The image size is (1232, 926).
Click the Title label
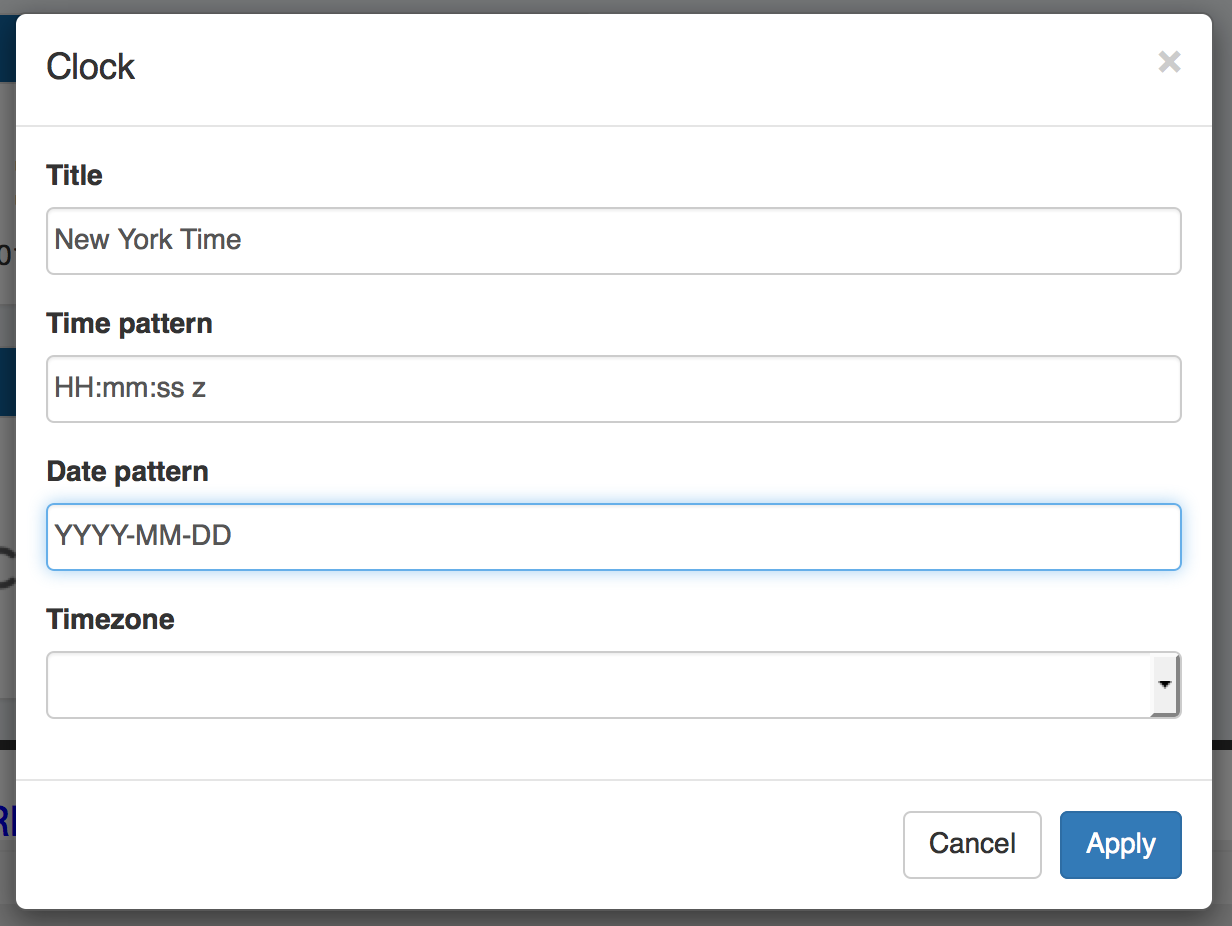click(x=74, y=176)
